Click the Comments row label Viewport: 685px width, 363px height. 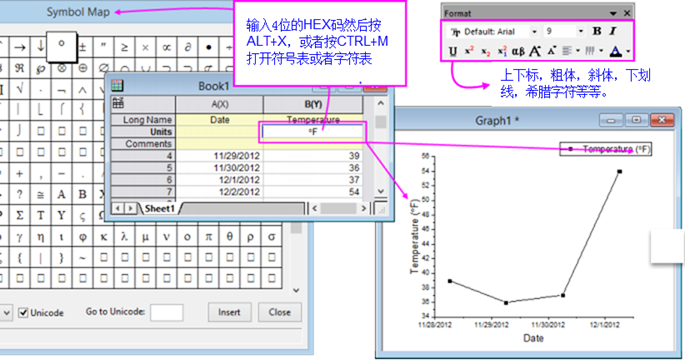[143, 144]
